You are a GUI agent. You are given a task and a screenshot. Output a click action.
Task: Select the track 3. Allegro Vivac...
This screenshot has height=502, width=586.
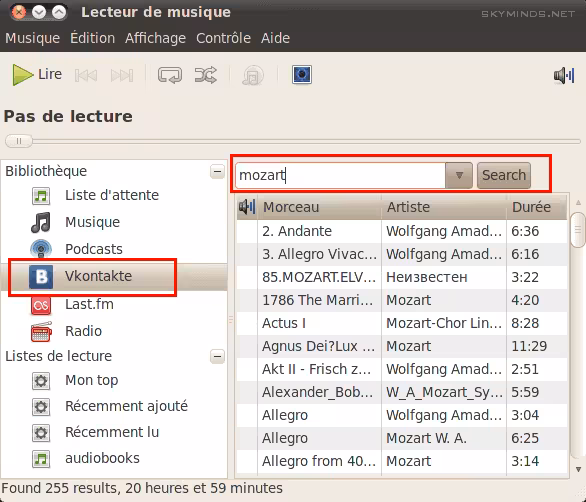(402, 255)
